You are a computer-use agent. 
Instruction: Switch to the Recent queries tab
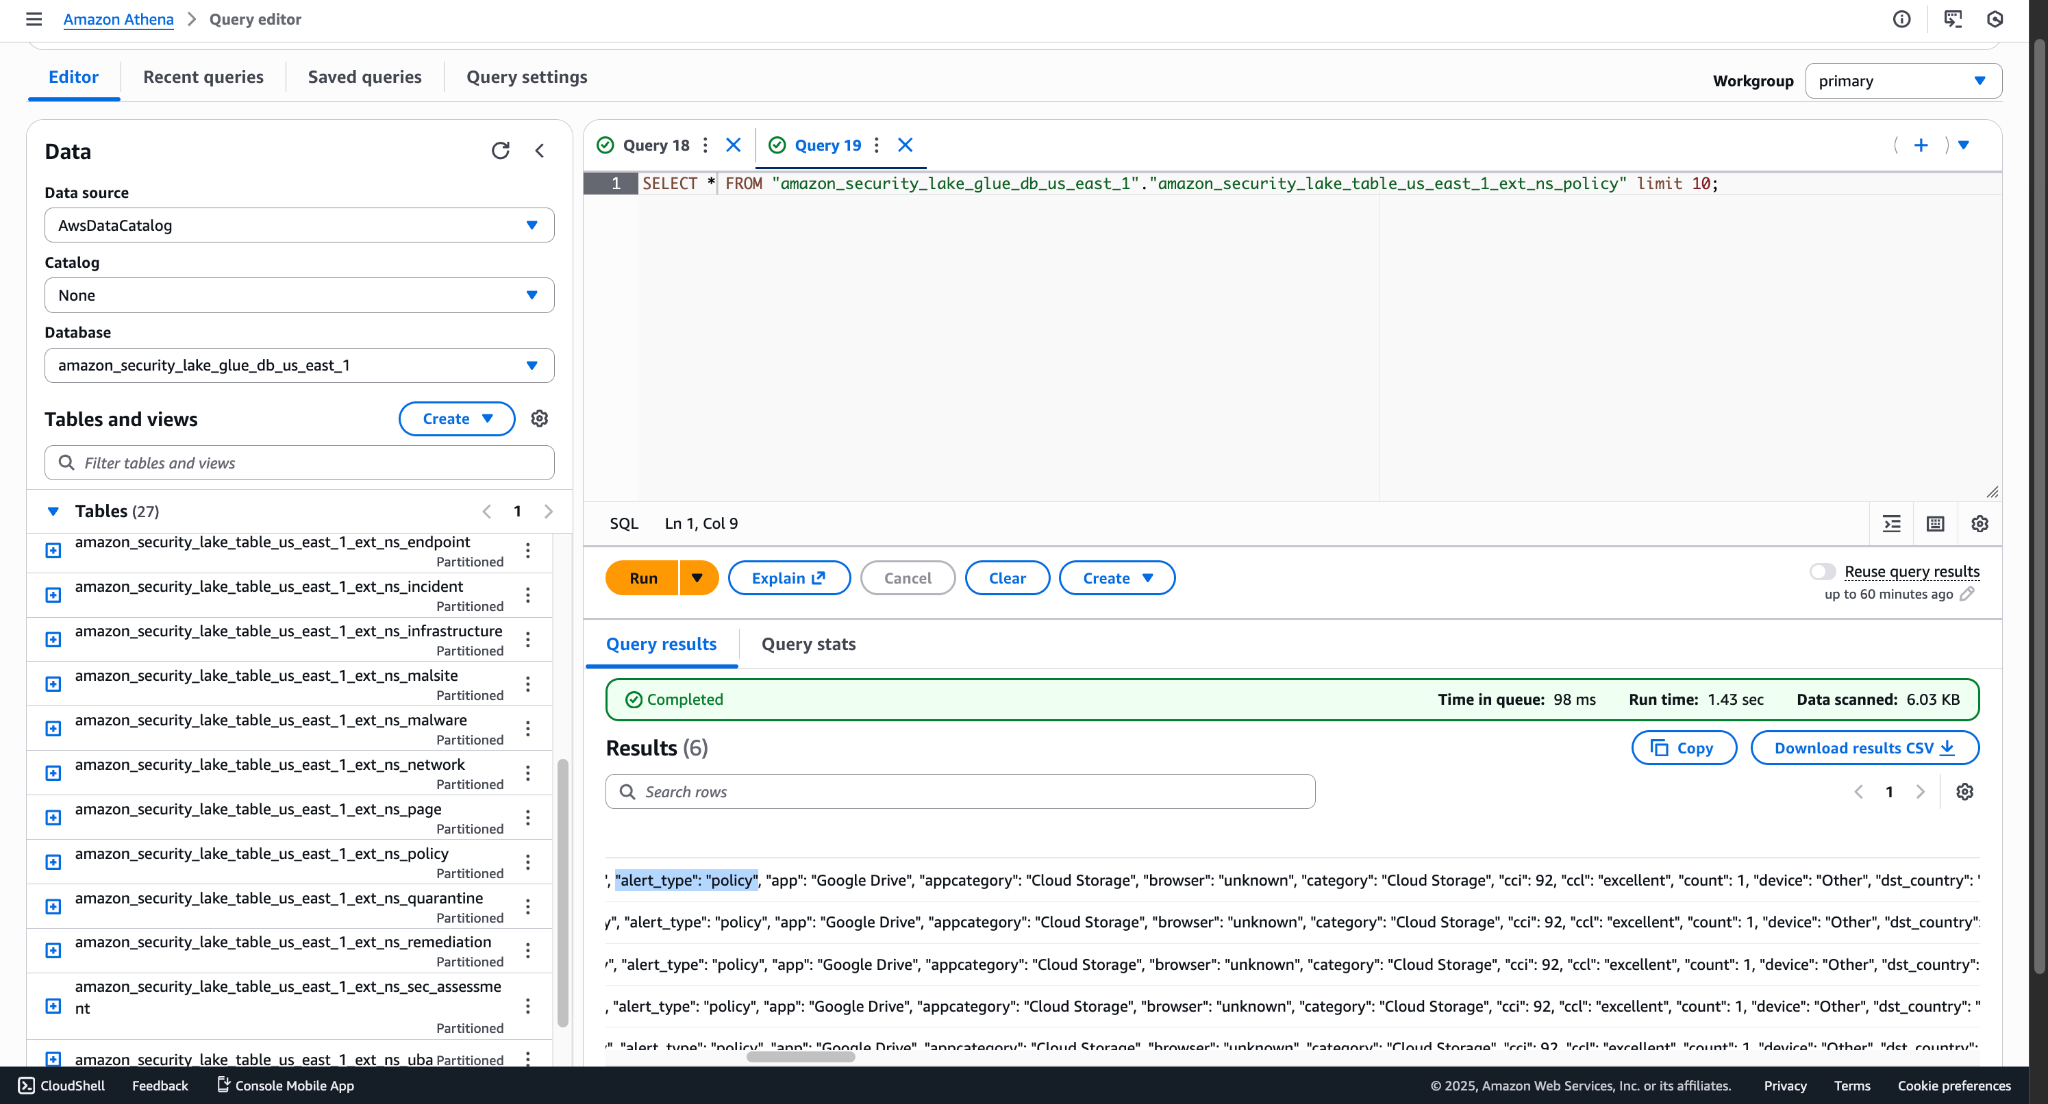click(x=203, y=77)
